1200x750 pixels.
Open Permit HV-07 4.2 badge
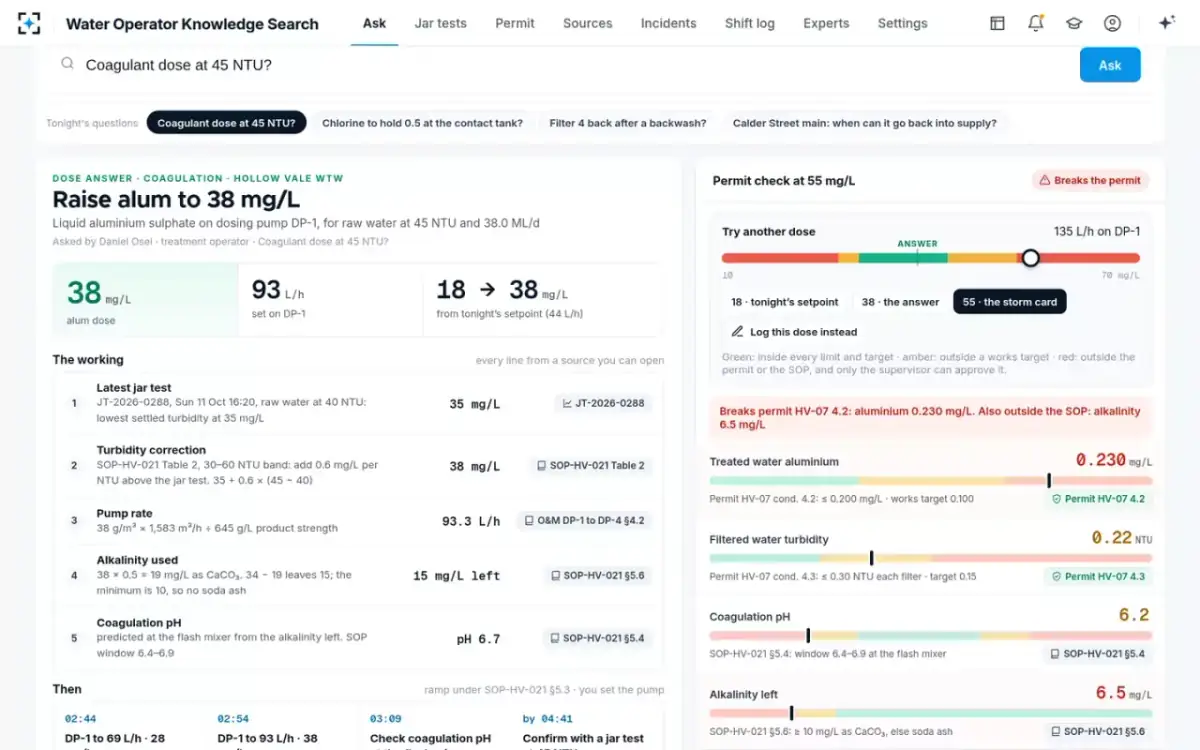click(1097, 498)
